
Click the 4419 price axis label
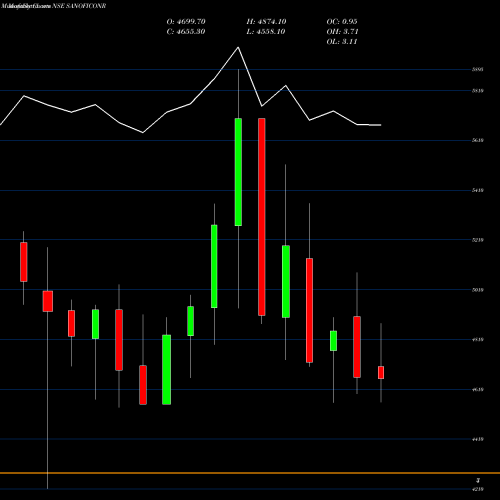[478, 439]
